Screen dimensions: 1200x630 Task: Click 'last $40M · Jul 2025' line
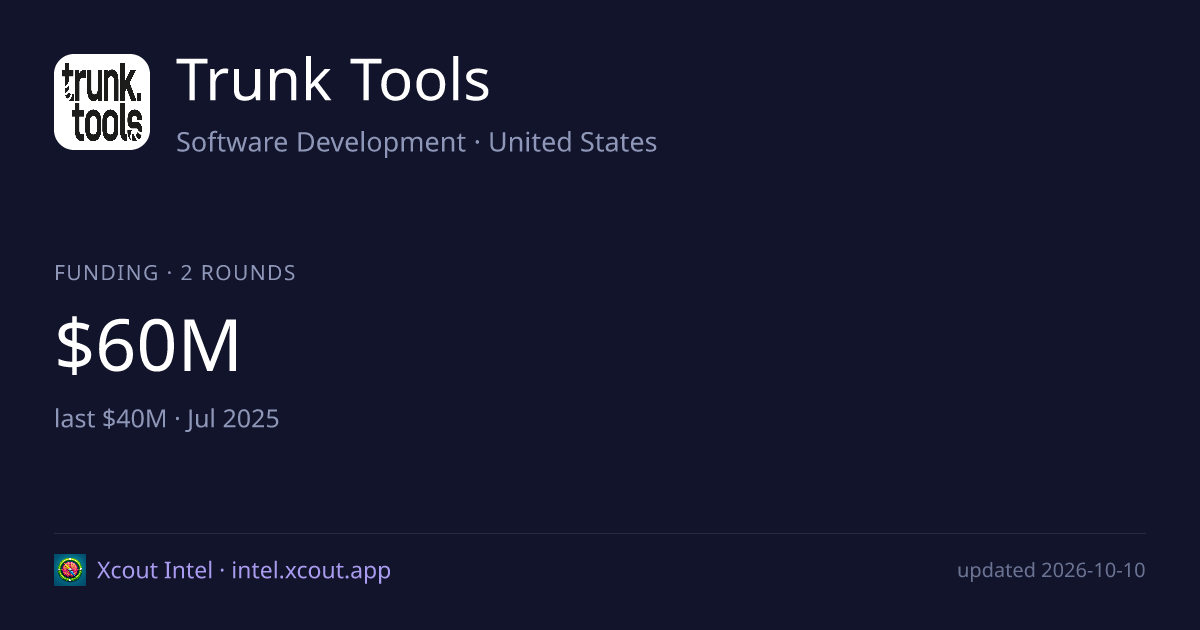[167, 418]
